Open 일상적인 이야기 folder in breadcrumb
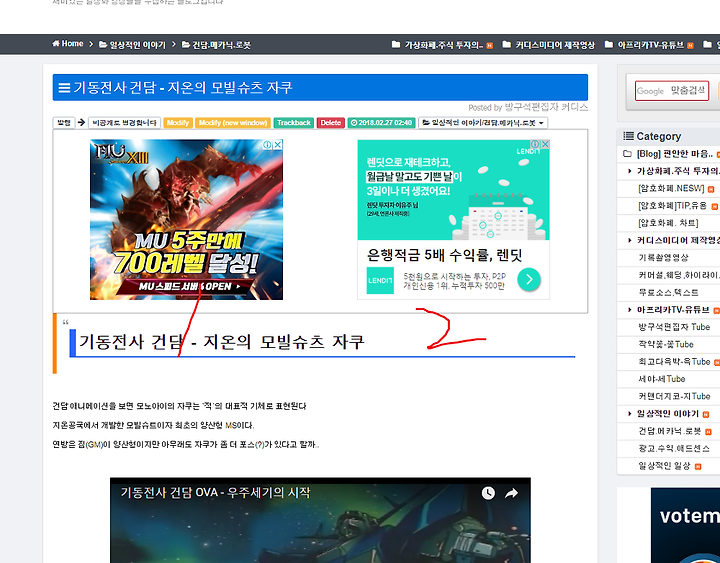Screen dimensions: 720x563 point(132,45)
